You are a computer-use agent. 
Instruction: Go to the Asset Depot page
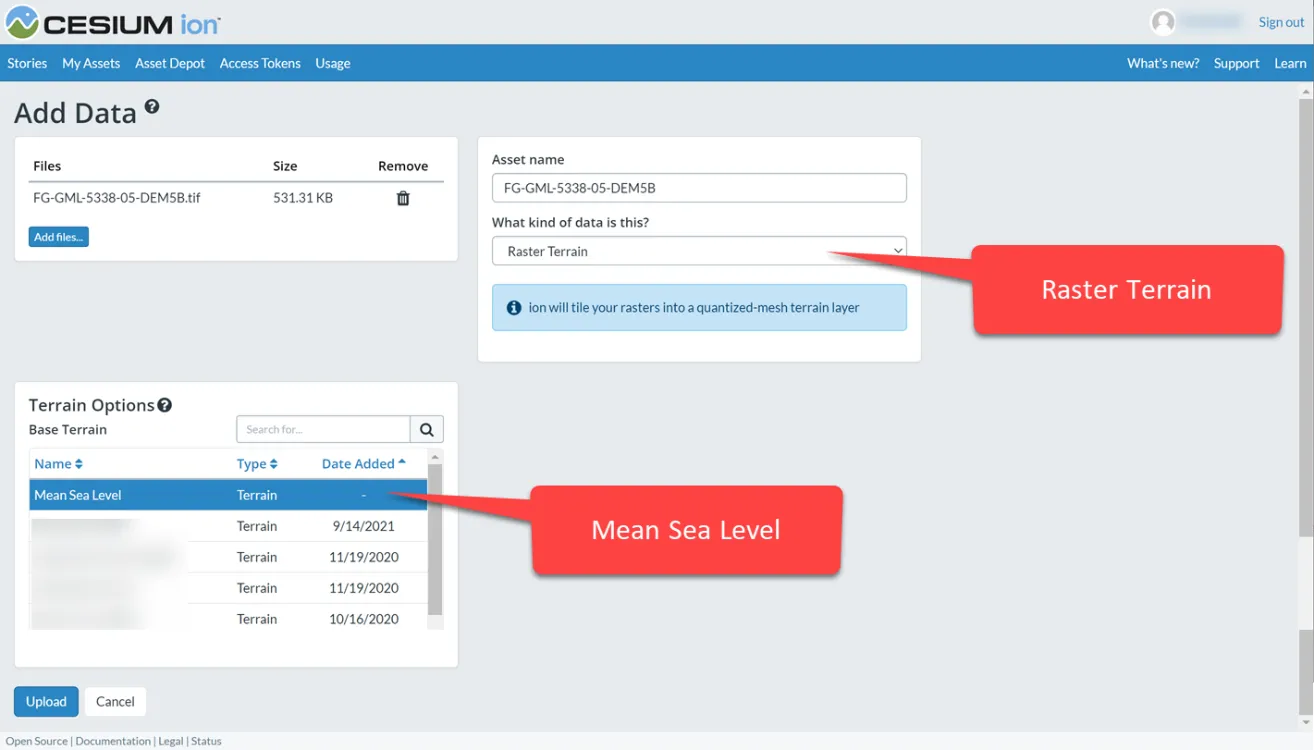[170, 63]
